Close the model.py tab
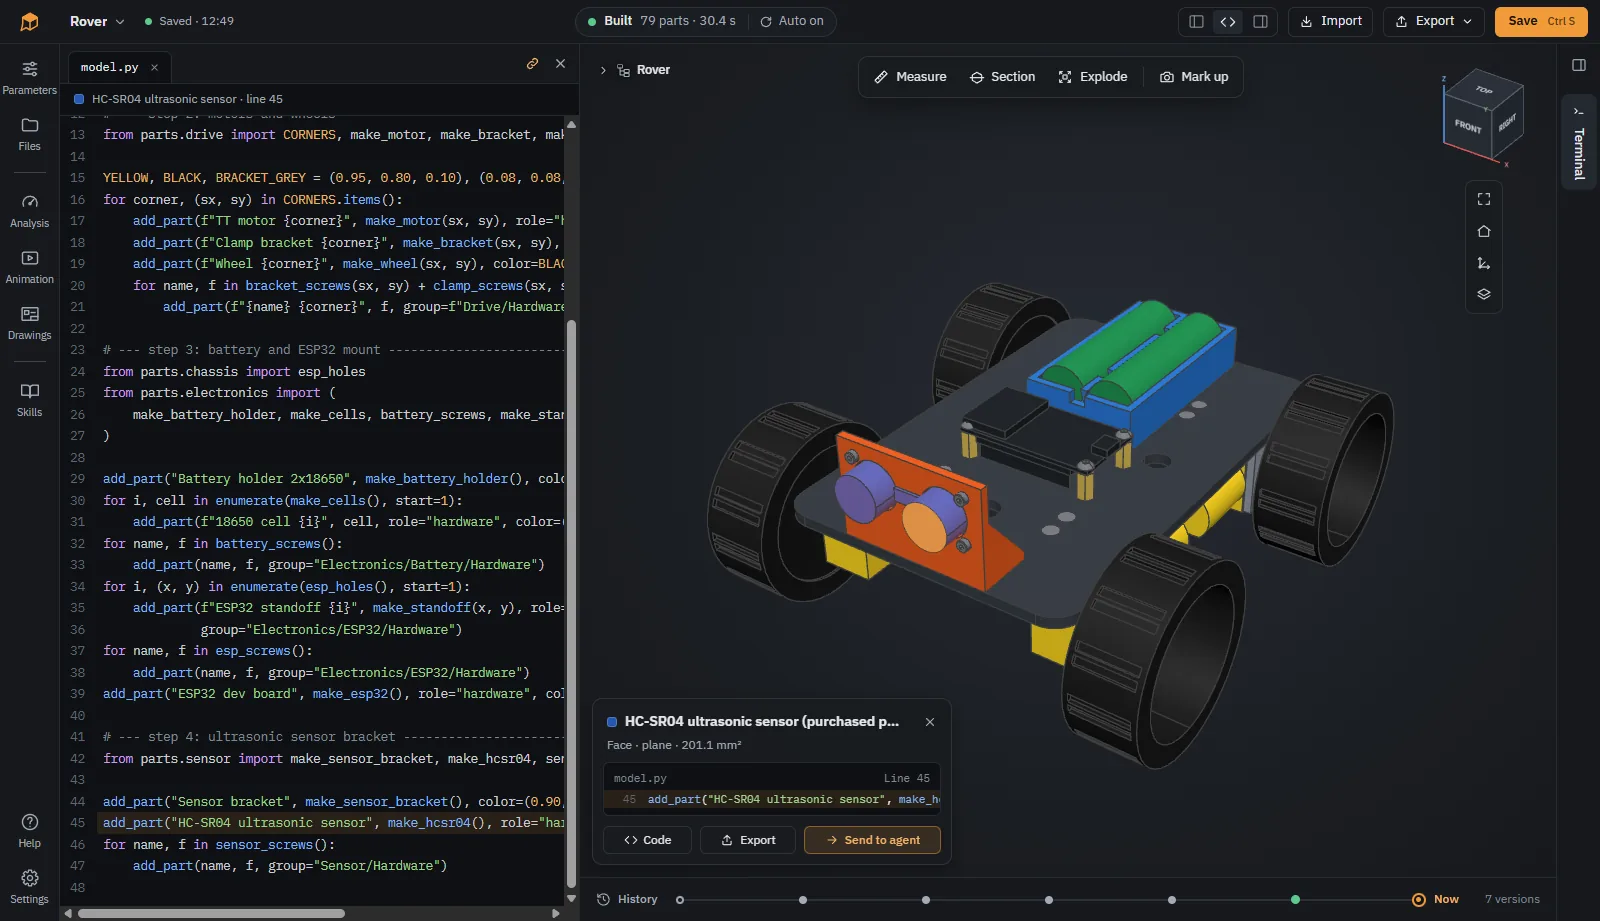The width and height of the screenshot is (1600, 921). coord(154,67)
